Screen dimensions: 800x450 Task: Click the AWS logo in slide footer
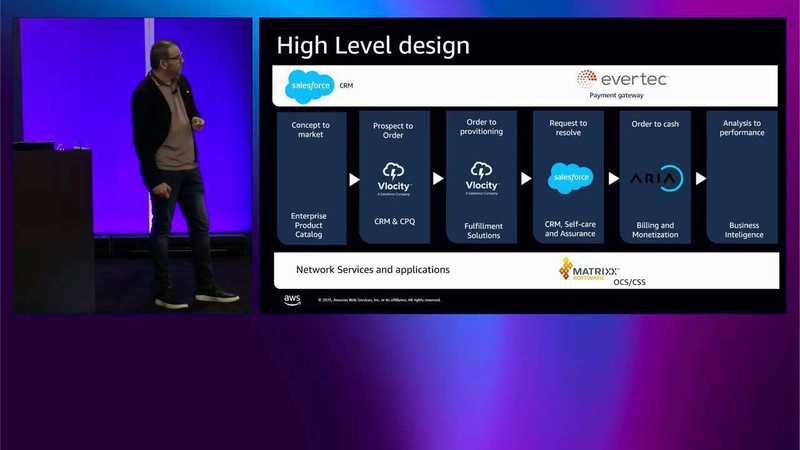tap(291, 299)
